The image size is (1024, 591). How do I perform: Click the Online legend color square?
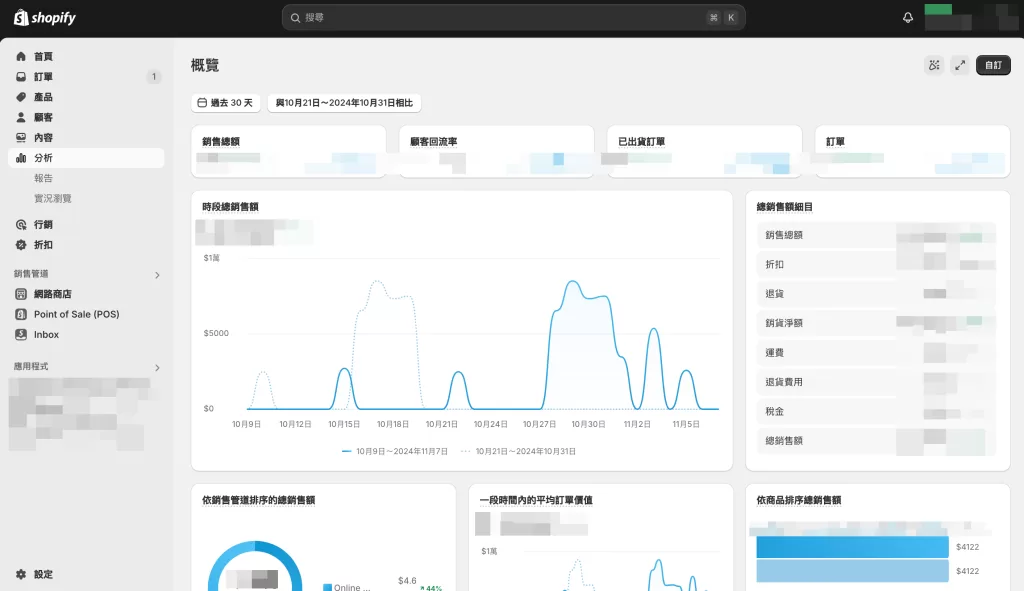(x=327, y=587)
